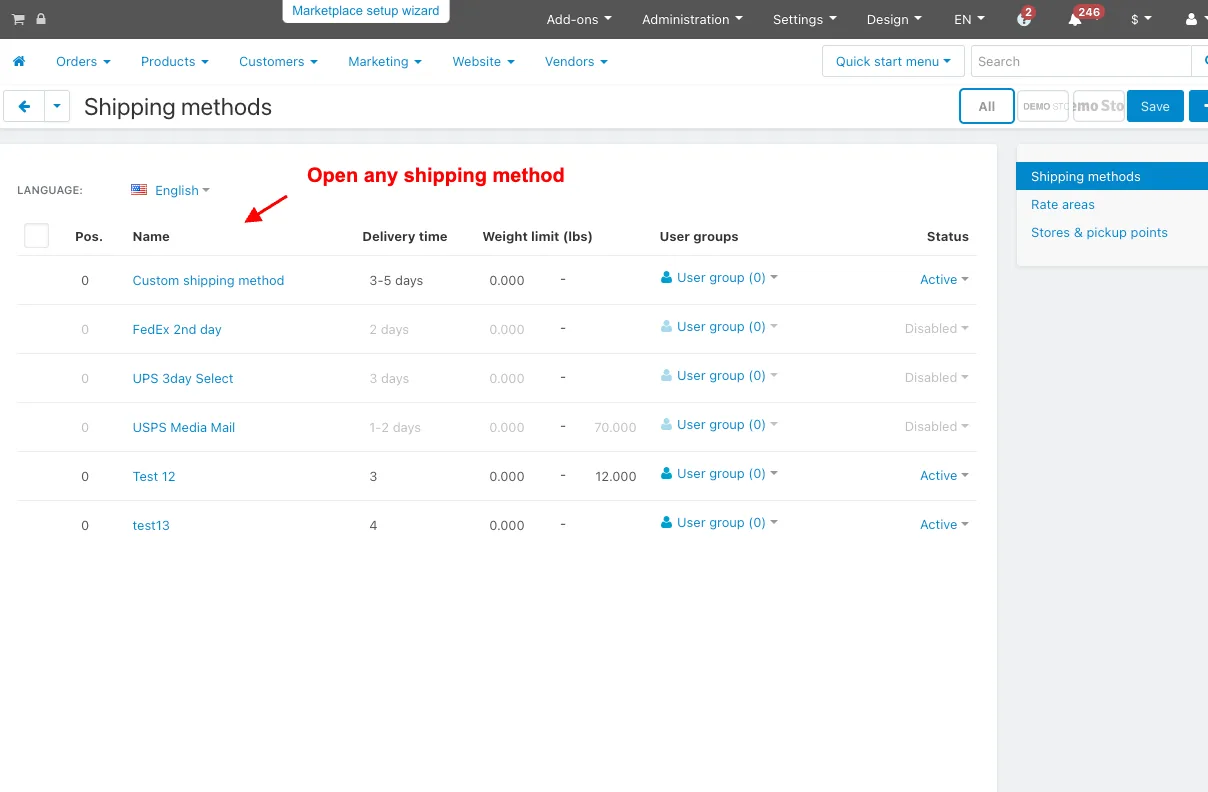Open Test 12 Active status dropdown
1208x792 pixels.
click(x=944, y=475)
